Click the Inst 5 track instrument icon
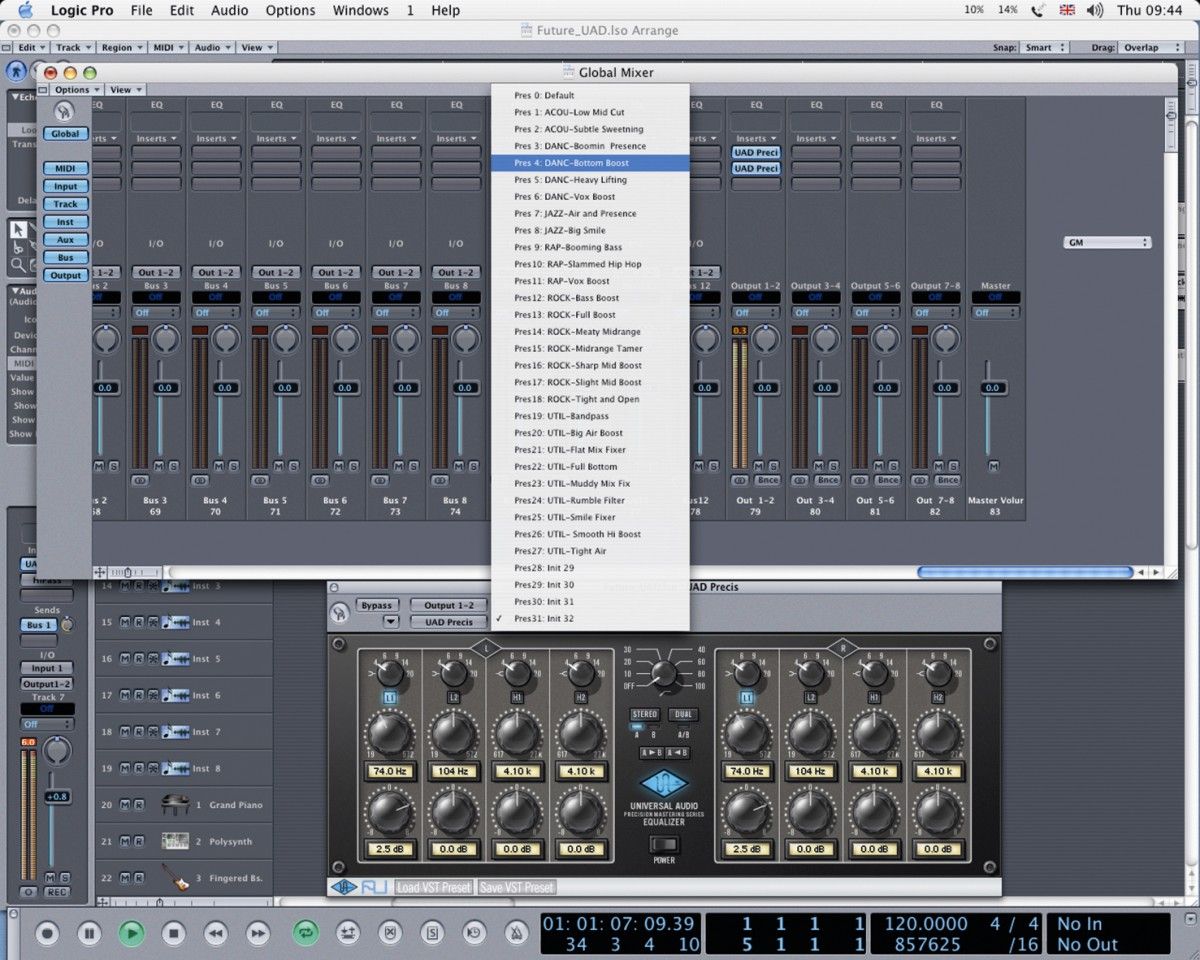 coord(175,658)
